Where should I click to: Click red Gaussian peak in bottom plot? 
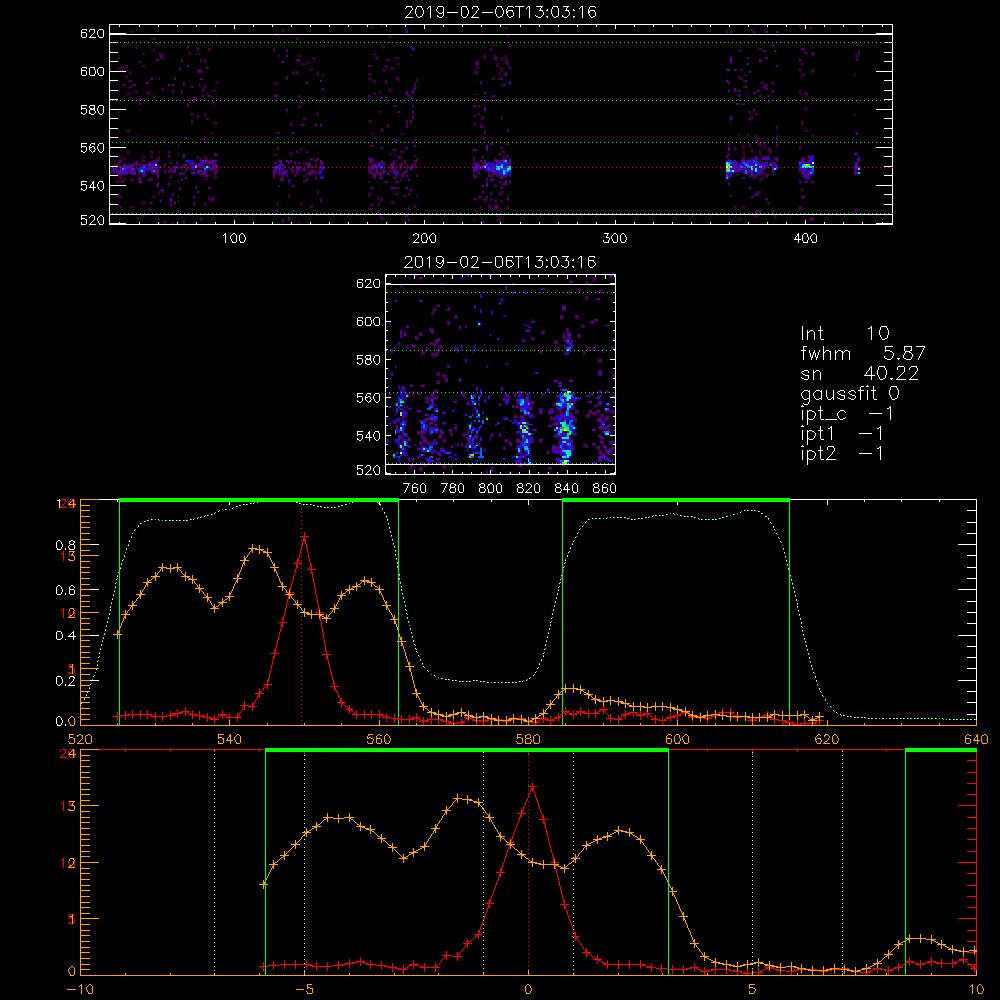[x=532, y=786]
